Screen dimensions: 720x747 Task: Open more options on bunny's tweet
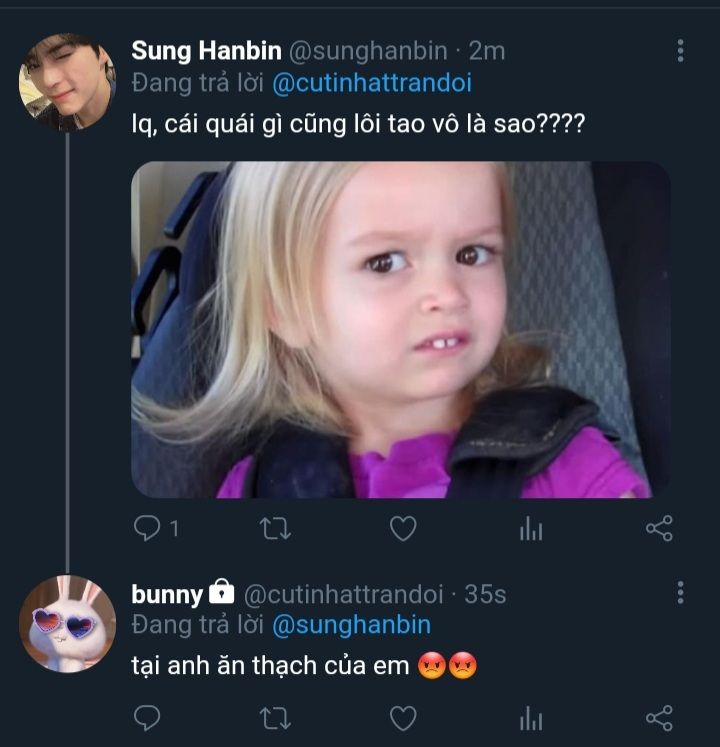point(680,592)
